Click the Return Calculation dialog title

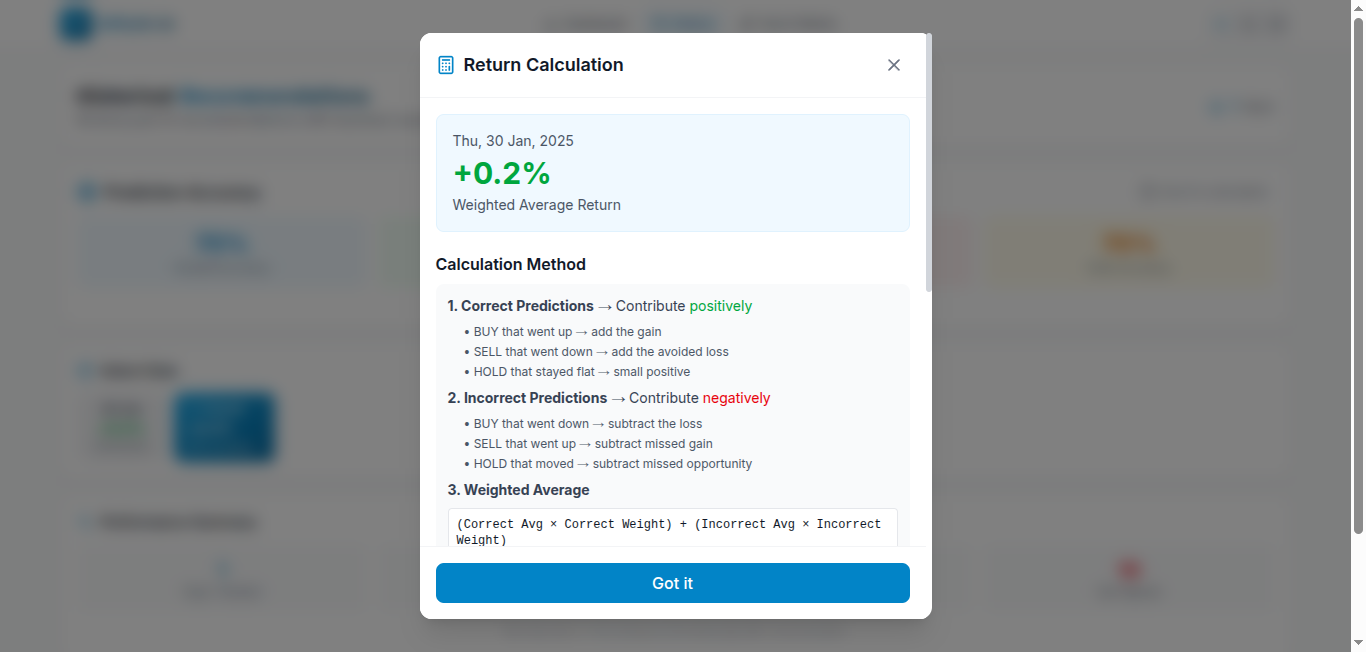point(543,65)
